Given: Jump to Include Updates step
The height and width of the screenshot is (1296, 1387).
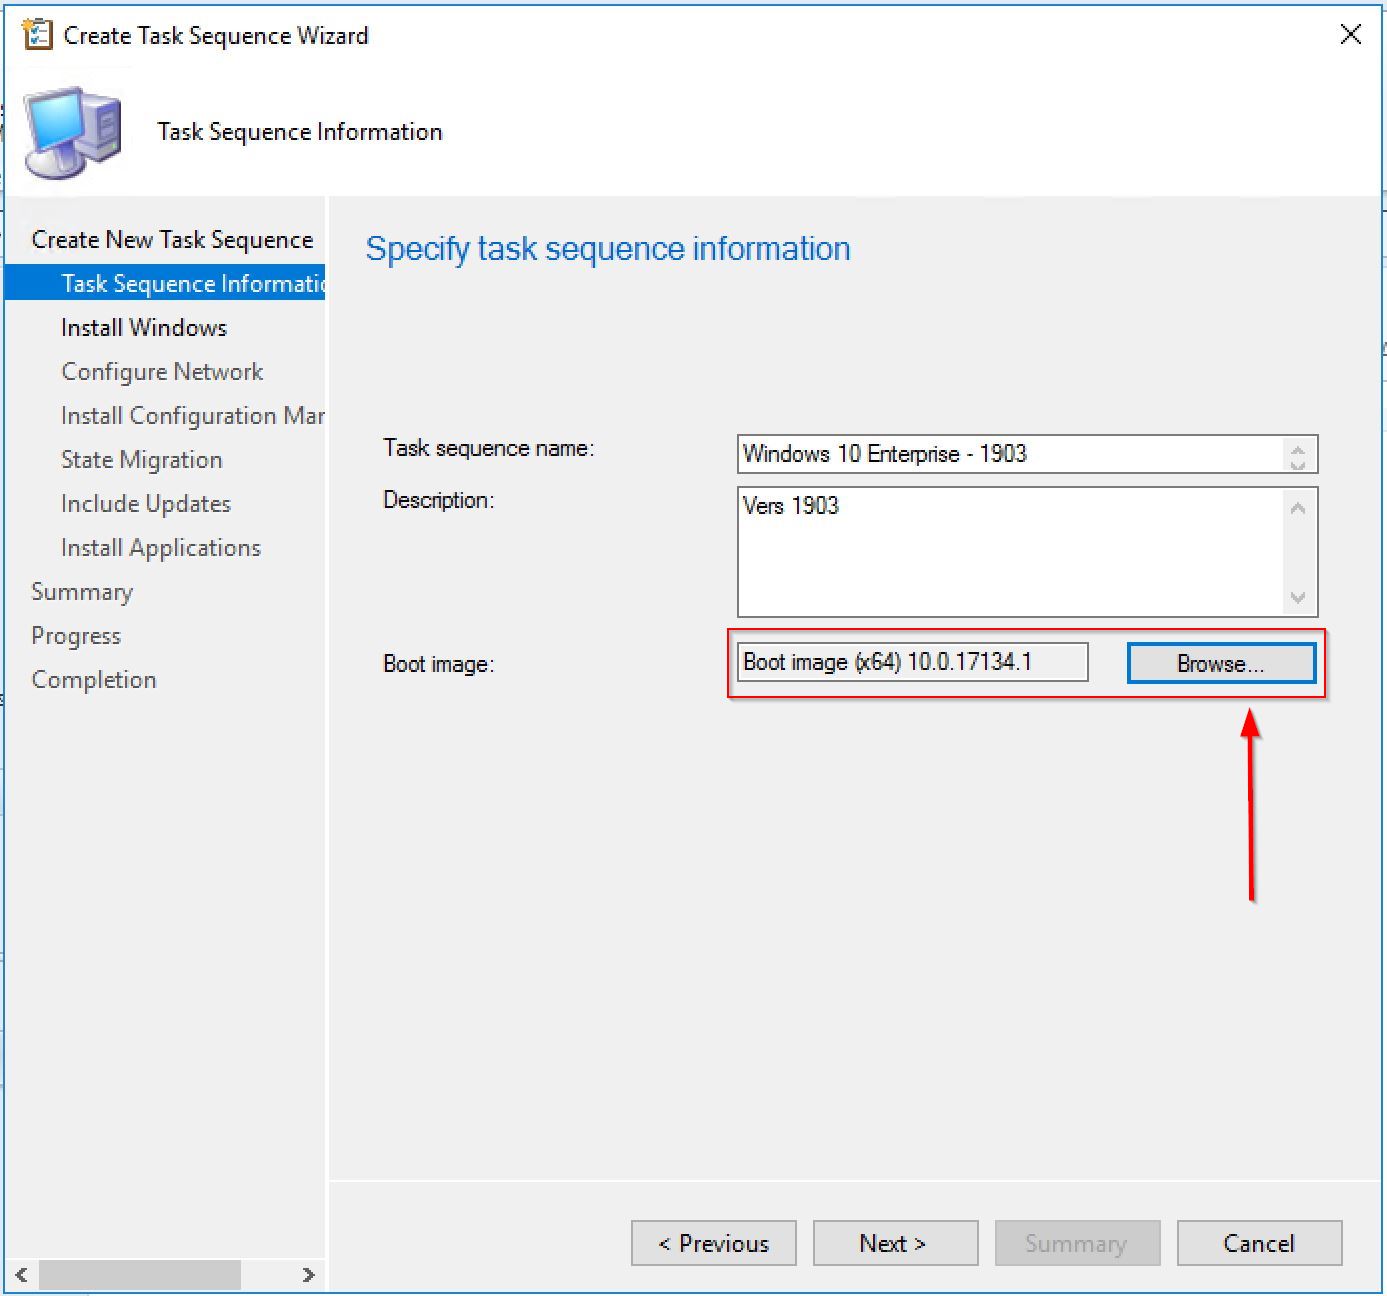Looking at the screenshot, I should pos(146,504).
